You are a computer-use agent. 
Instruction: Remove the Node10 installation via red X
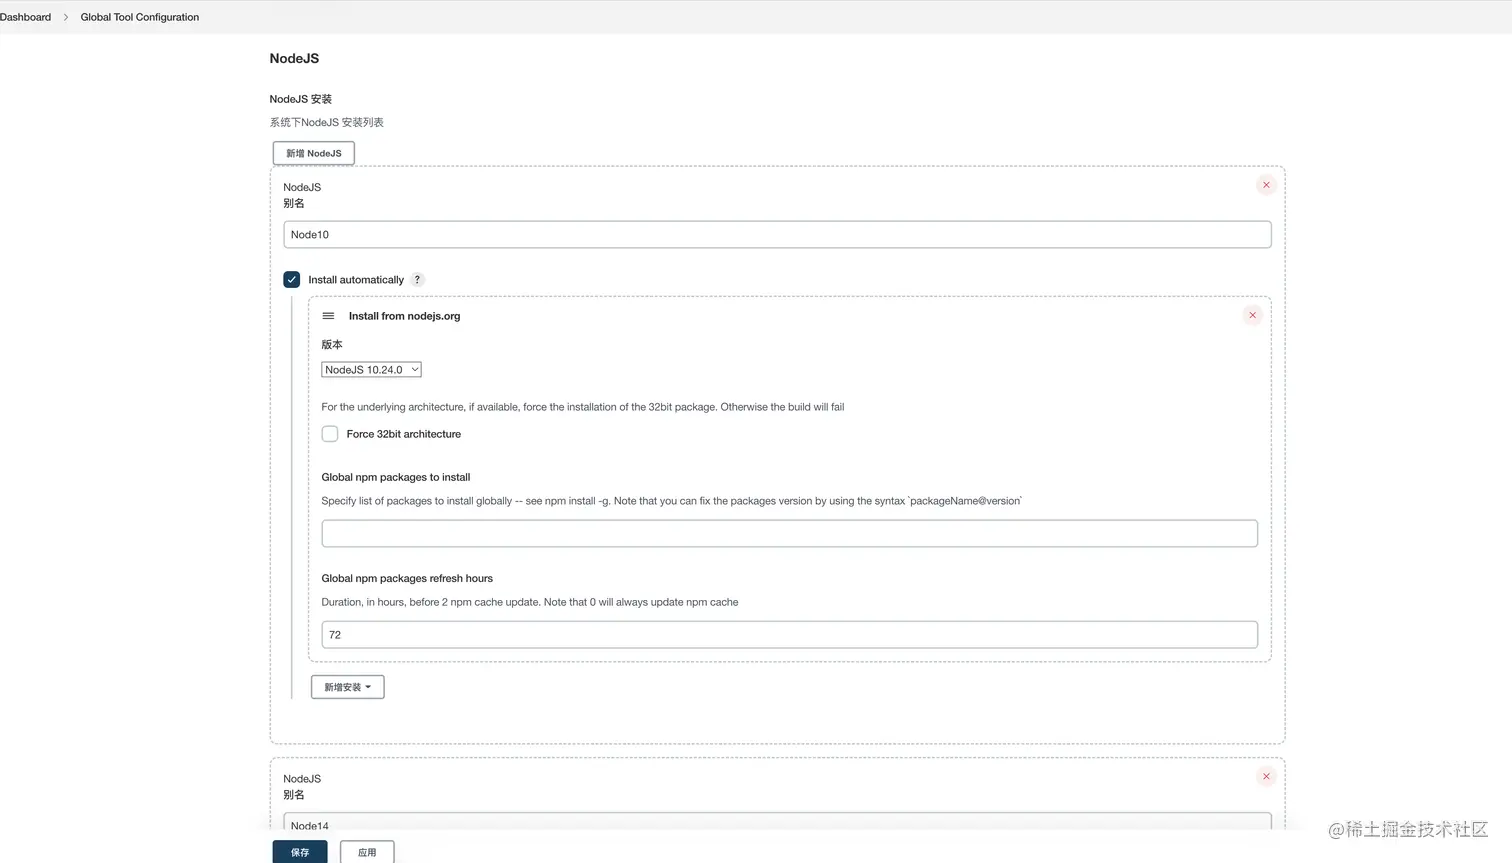1266,185
